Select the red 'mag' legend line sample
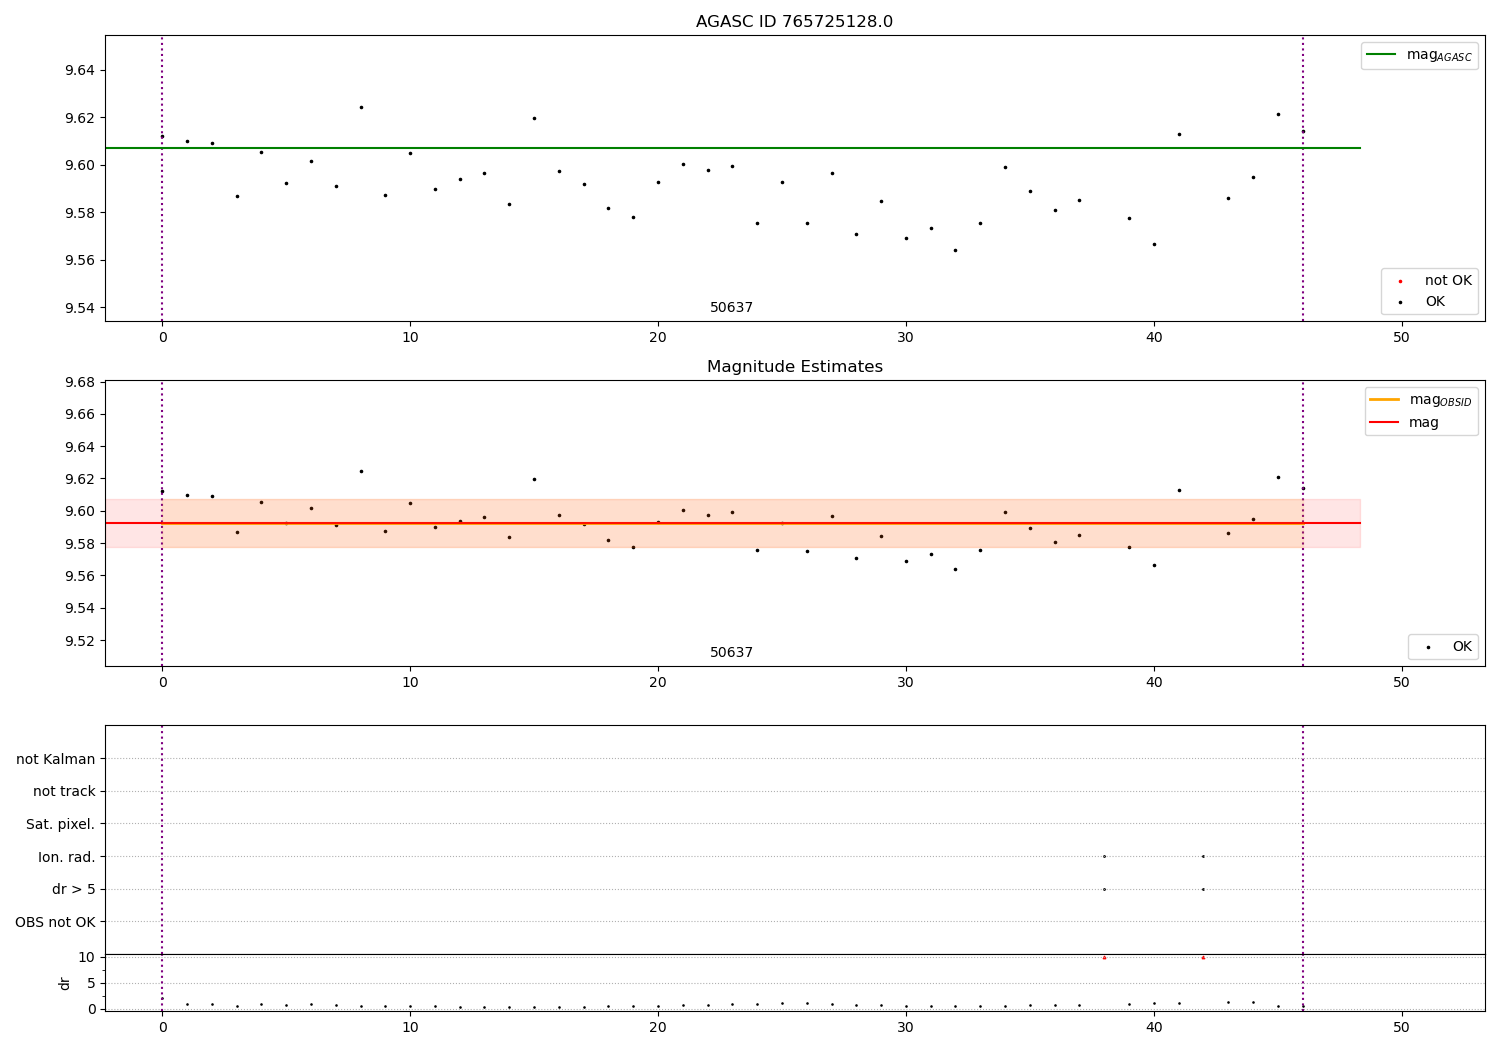This screenshot has height=1050, width=1500. coord(1385,423)
